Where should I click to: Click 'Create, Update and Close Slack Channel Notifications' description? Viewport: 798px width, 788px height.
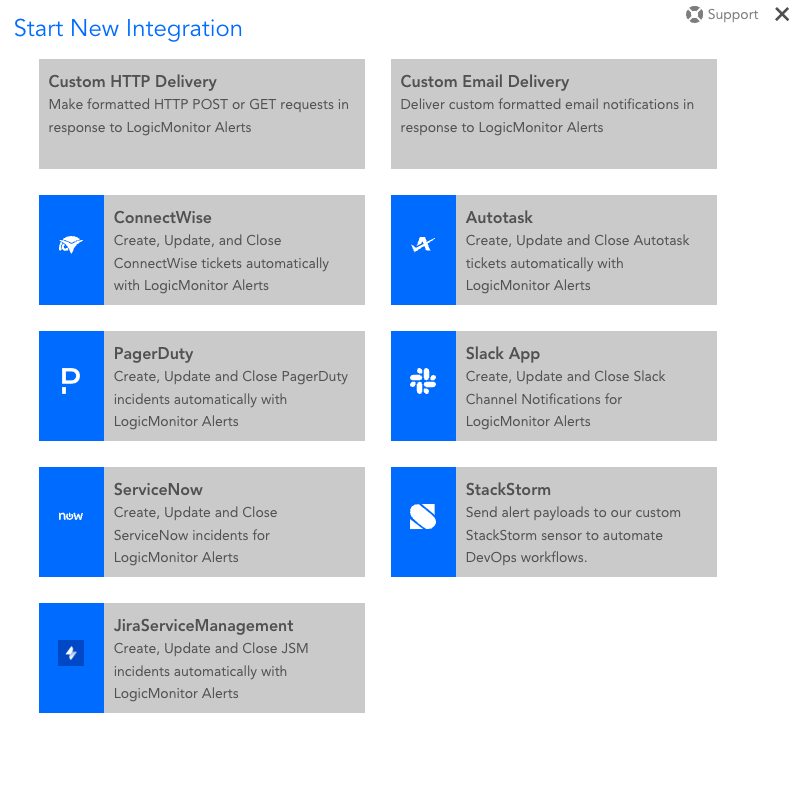pyautogui.click(x=565, y=399)
